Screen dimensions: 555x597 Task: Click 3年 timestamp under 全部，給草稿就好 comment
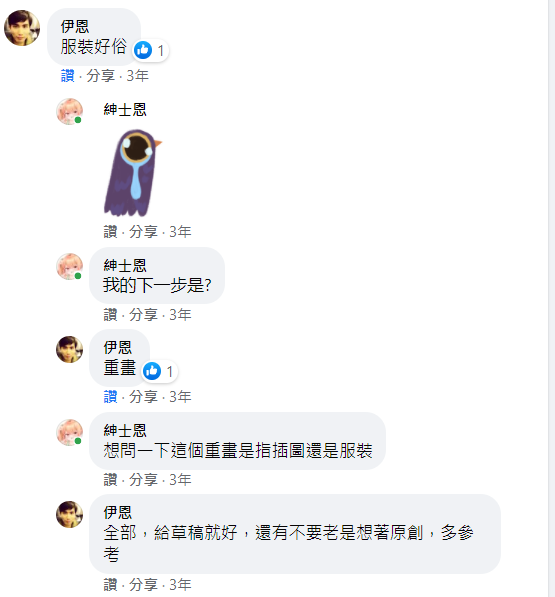point(180,584)
